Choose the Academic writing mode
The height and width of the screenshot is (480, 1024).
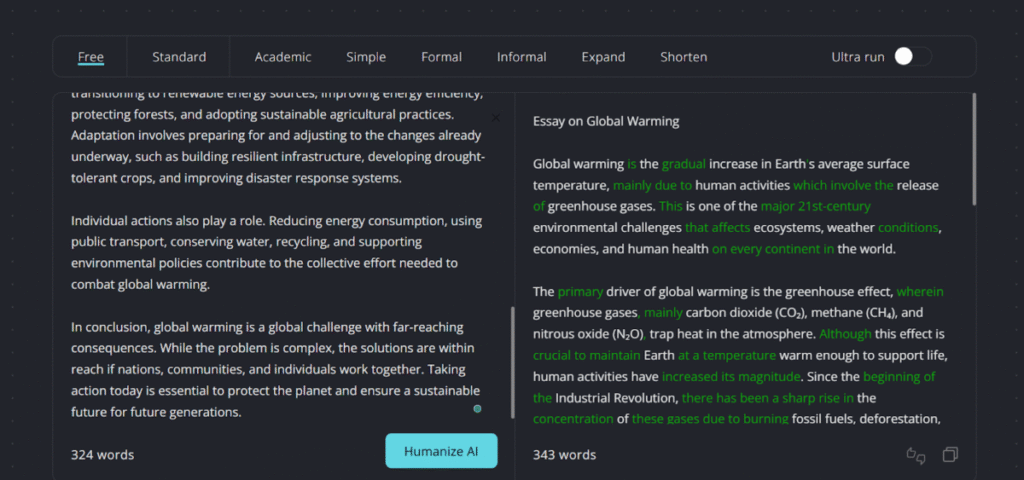click(x=283, y=57)
